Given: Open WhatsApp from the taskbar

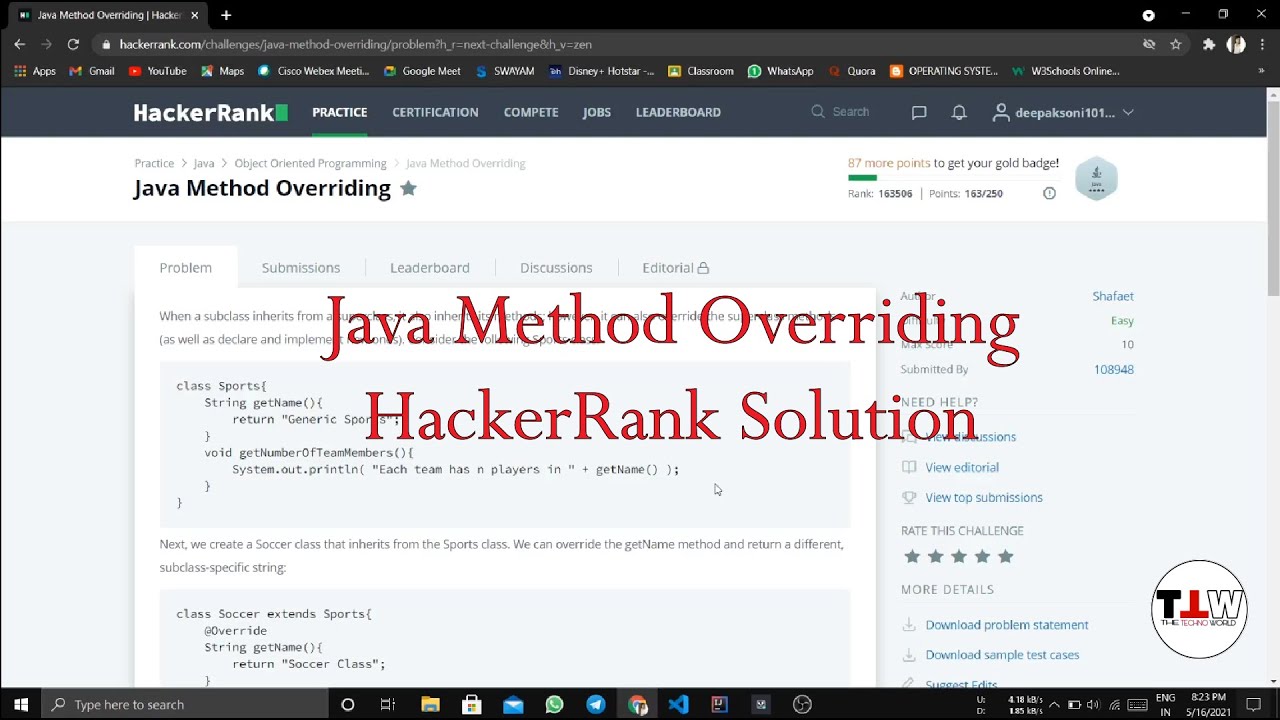Looking at the screenshot, I should tap(555, 704).
